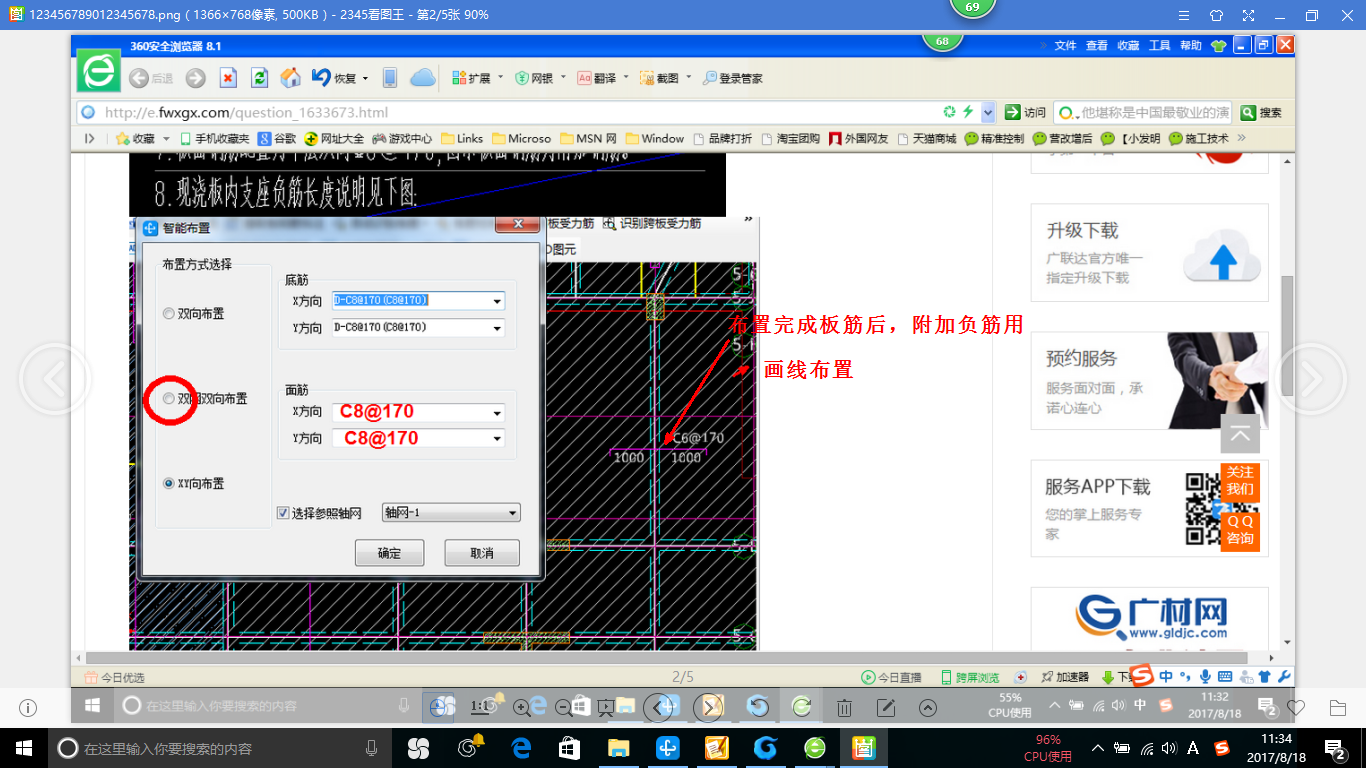Rotate the image clockwise

pyautogui.click(x=801, y=707)
